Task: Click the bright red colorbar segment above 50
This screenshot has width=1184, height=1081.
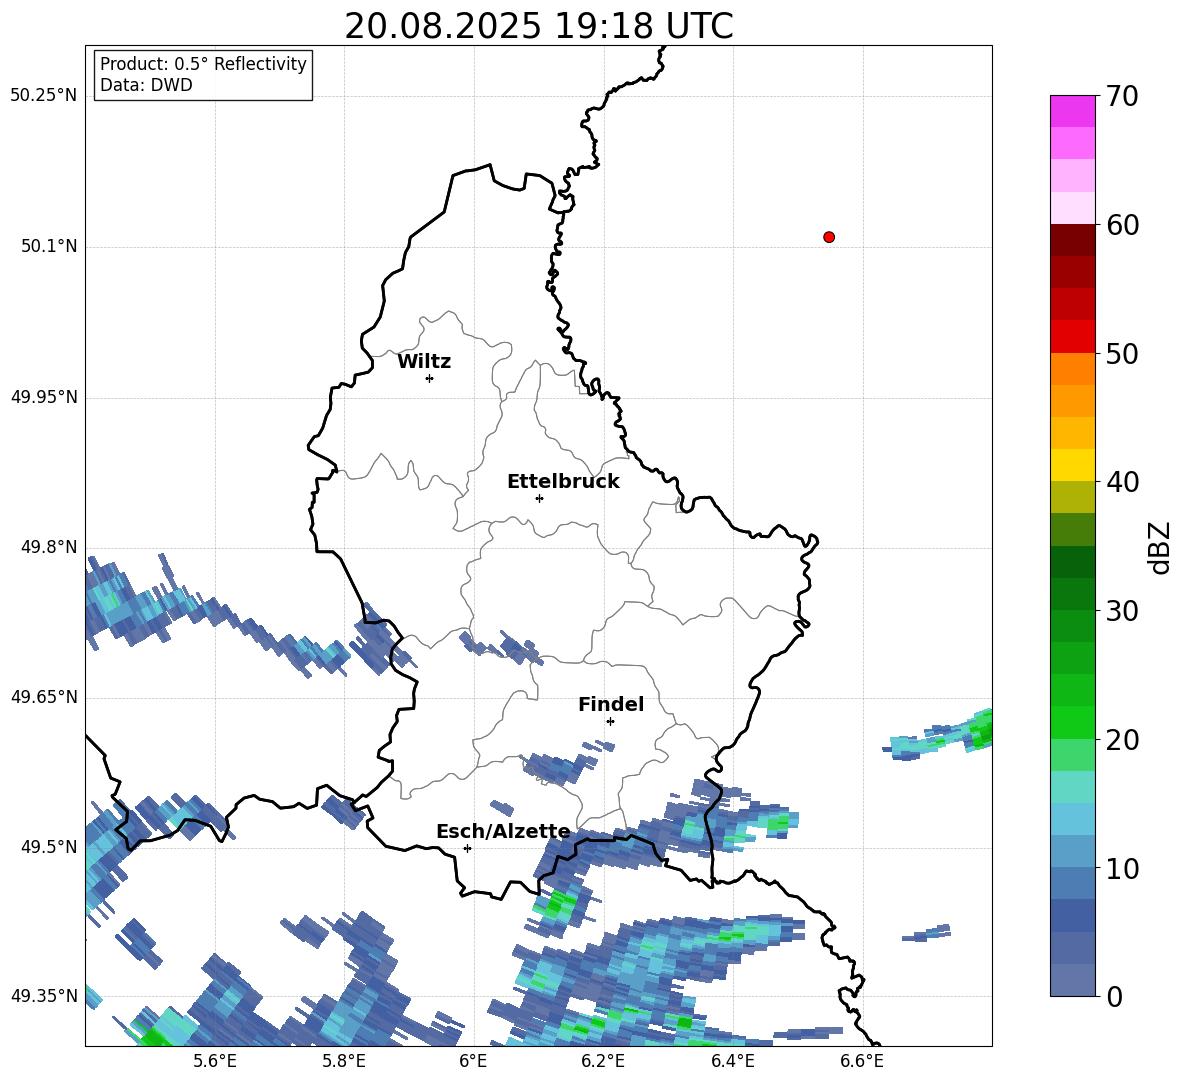Action: tap(1072, 336)
